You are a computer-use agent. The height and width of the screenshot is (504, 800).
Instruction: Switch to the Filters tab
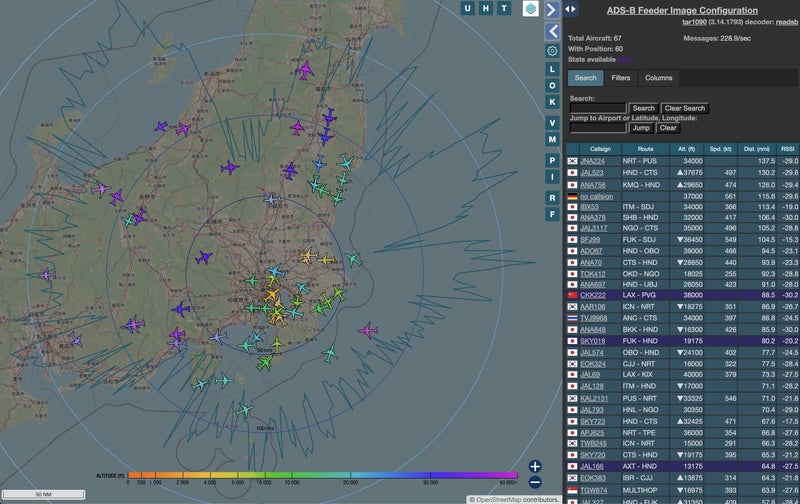tap(620, 78)
